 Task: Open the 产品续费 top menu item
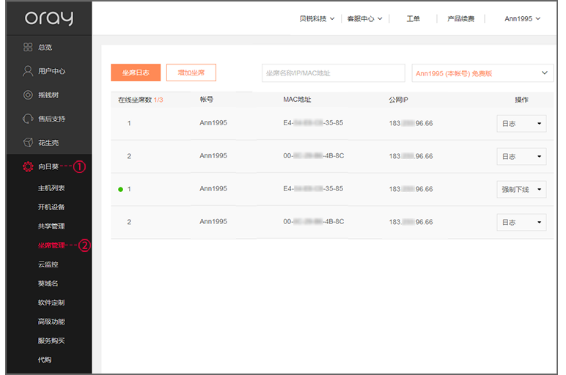[461, 19]
